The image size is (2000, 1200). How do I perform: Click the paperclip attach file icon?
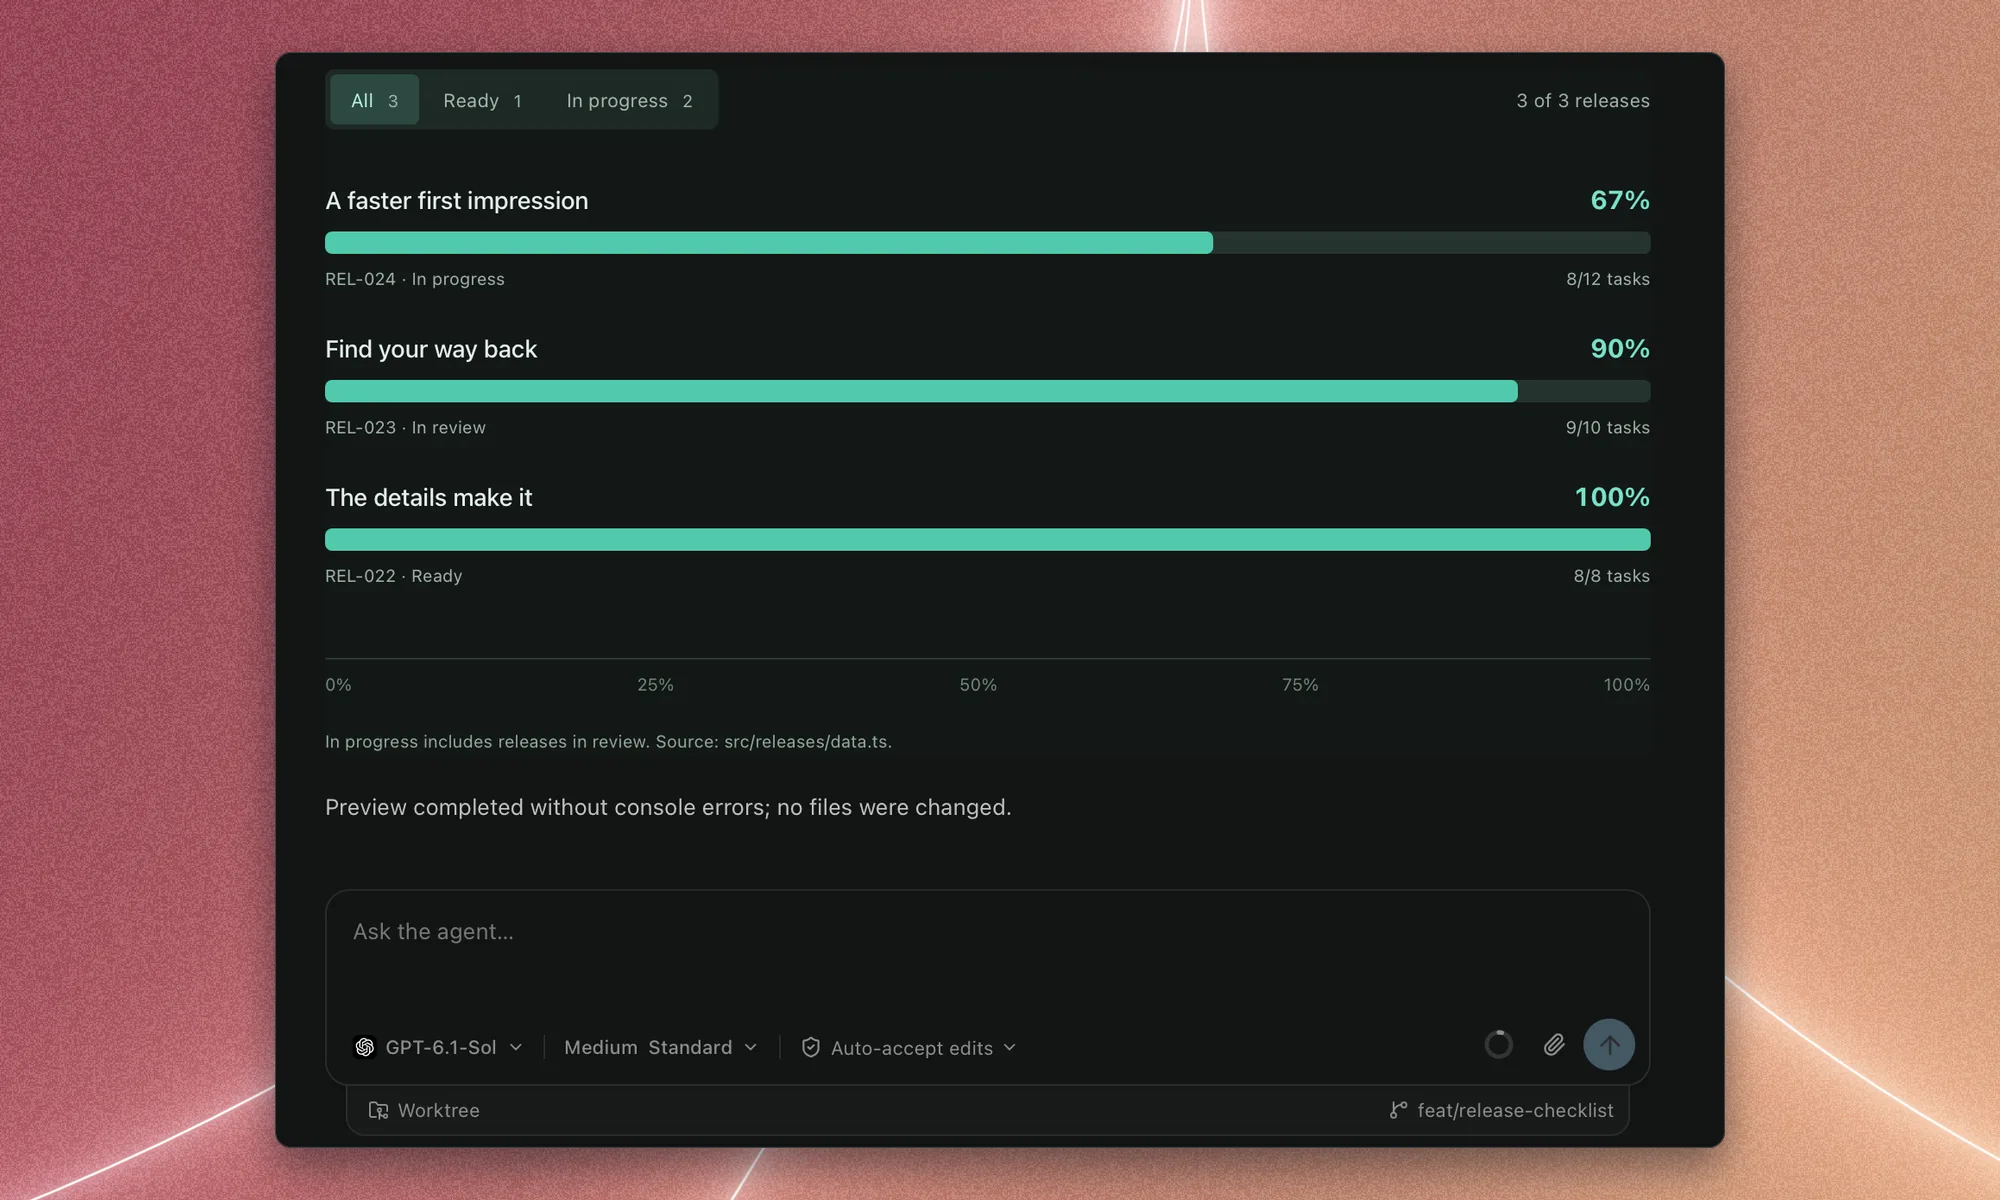pyautogui.click(x=1553, y=1045)
